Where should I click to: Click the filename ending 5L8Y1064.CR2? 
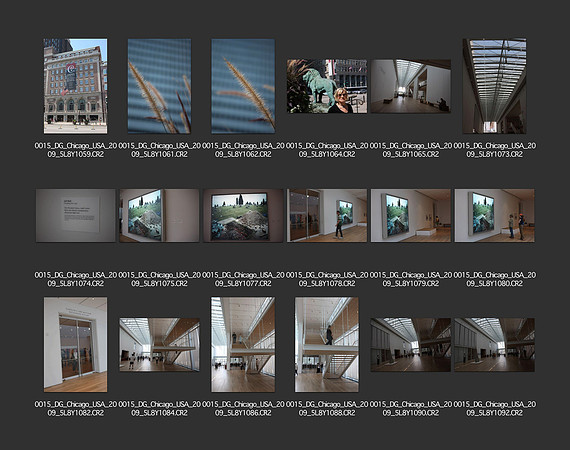tap(327, 150)
